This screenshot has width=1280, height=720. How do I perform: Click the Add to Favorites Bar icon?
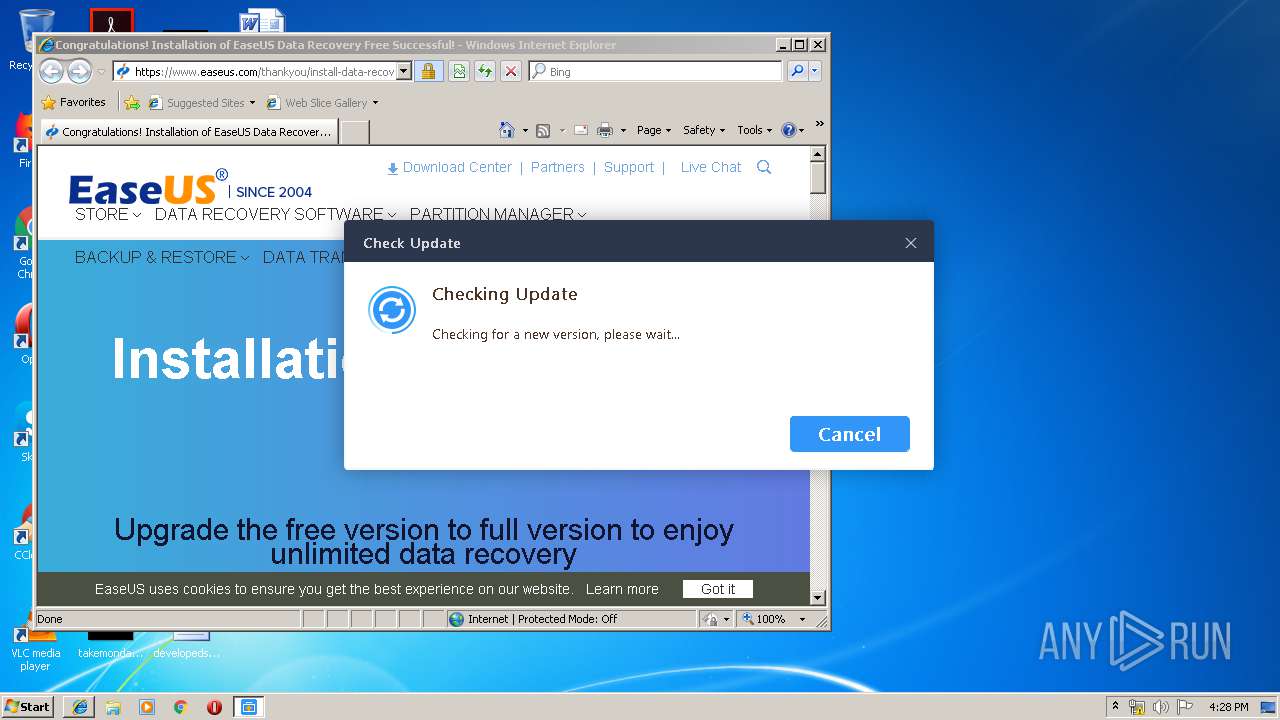[131, 102]
